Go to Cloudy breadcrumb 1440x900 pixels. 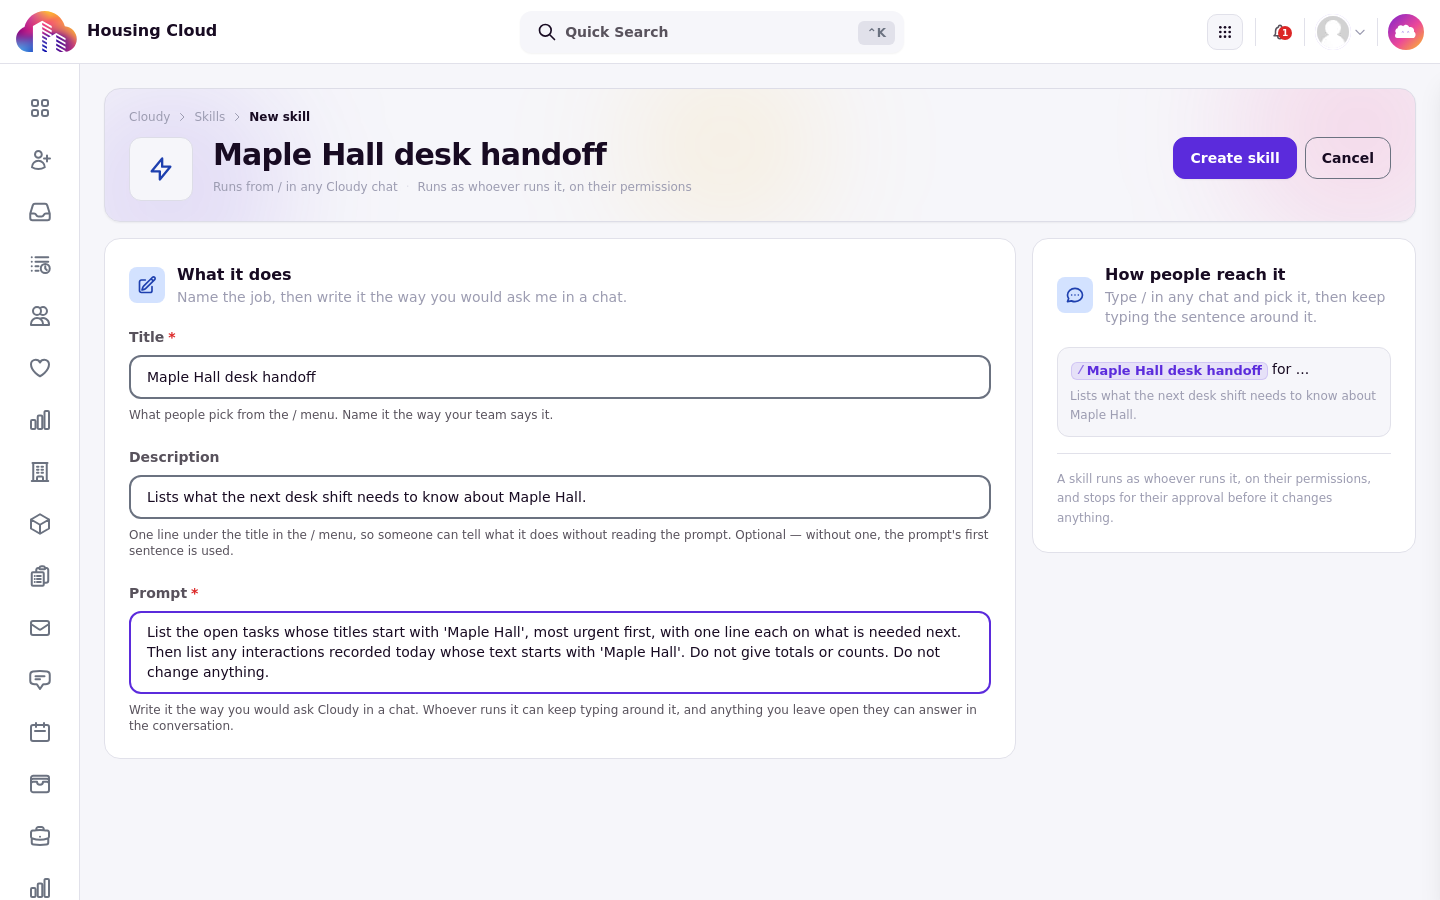[150, 117]
